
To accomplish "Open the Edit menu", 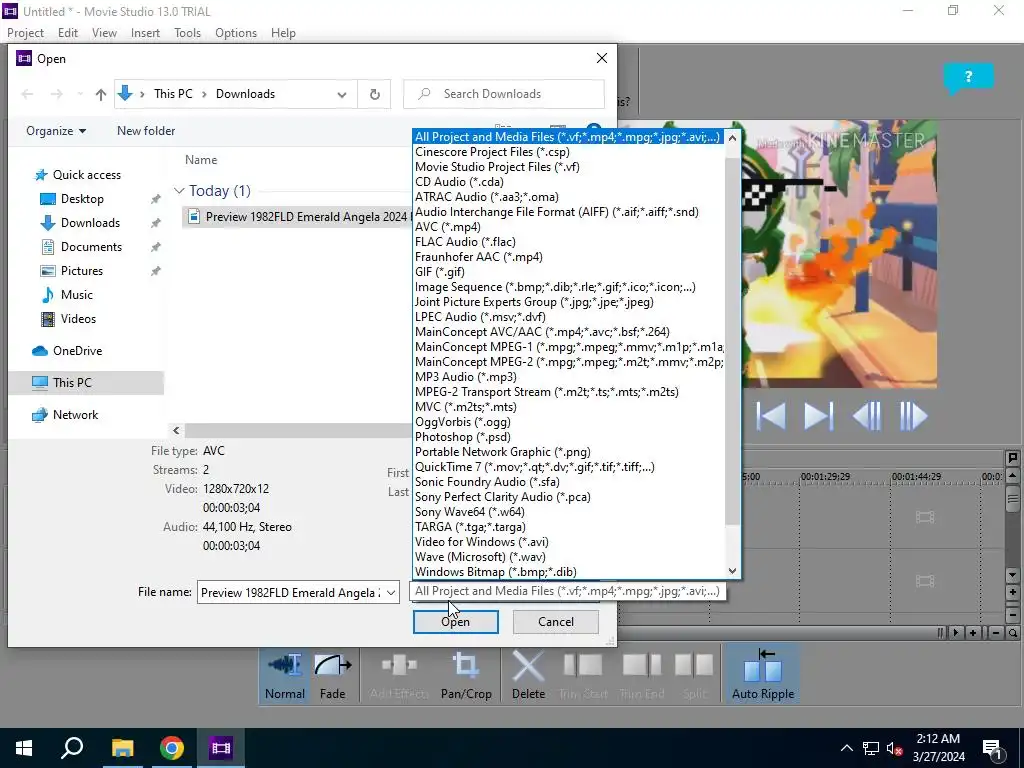I will point(68,33).
